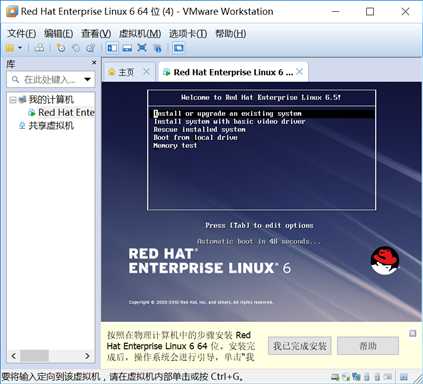Select 'Rescue installed system' boot option
423x384 pixels.
[x=199, y=129]
